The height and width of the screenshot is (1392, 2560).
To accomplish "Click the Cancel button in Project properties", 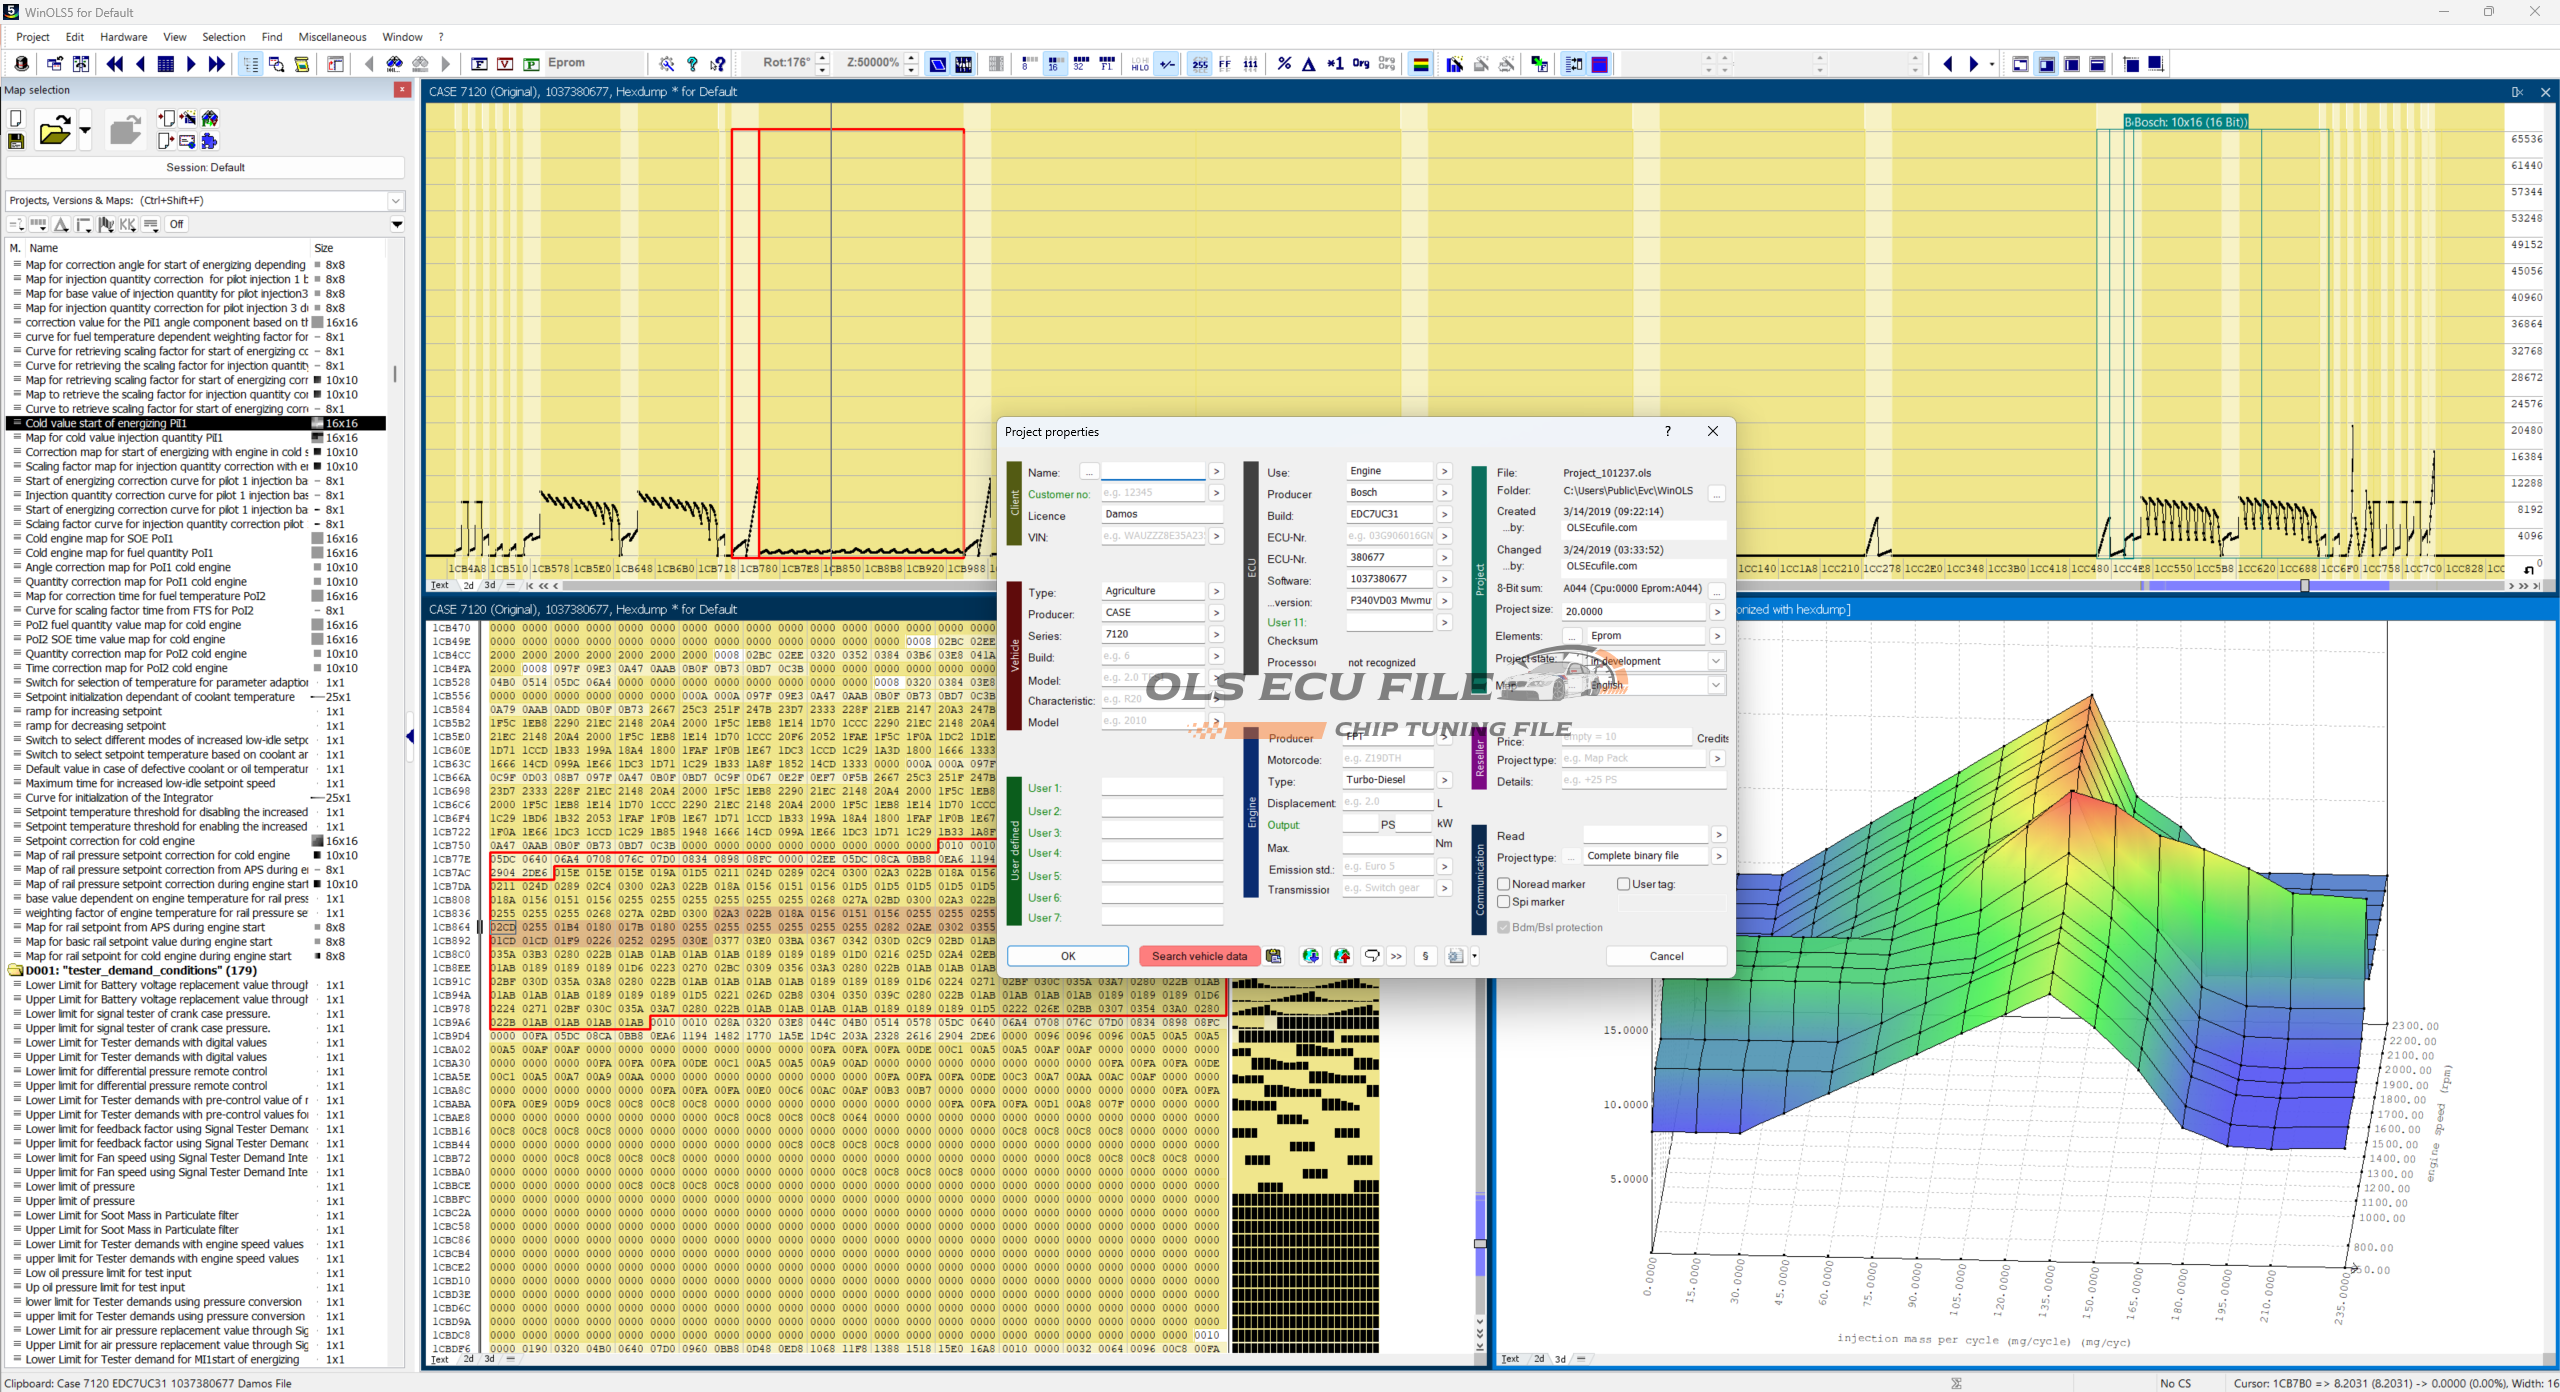I will click(x=1665, y=956).
